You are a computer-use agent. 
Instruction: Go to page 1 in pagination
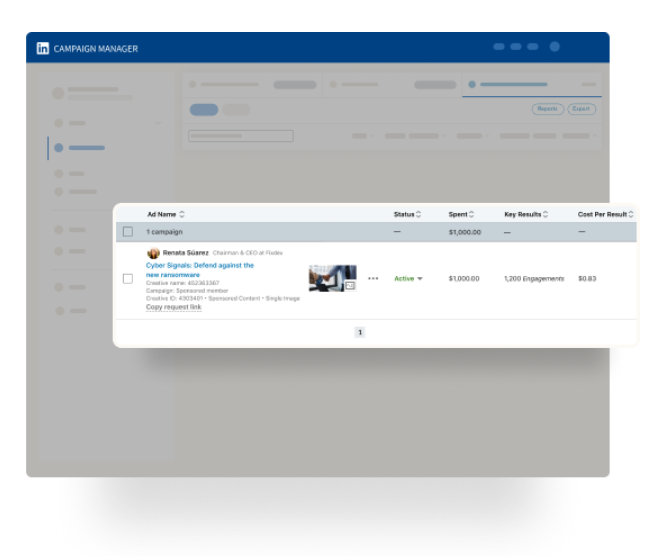[x=360, y=332]
